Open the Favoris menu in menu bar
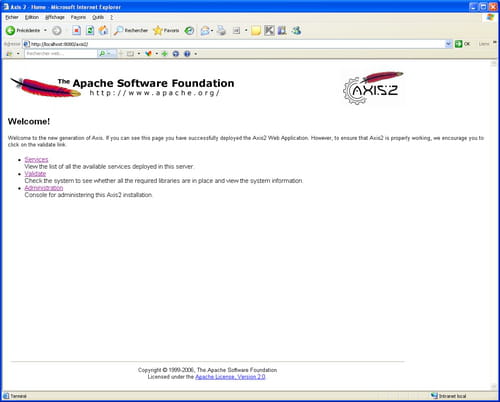Image resolution: width=500 pixels, height=402 pixels. click(78, 17)
